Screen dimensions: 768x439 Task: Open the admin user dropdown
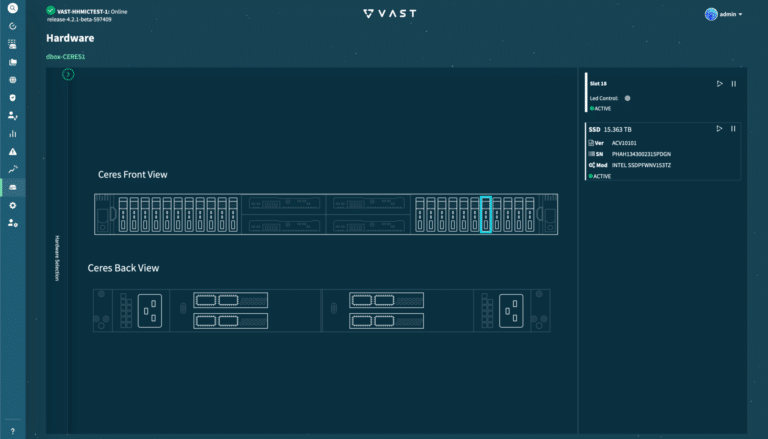coord(731,14)
